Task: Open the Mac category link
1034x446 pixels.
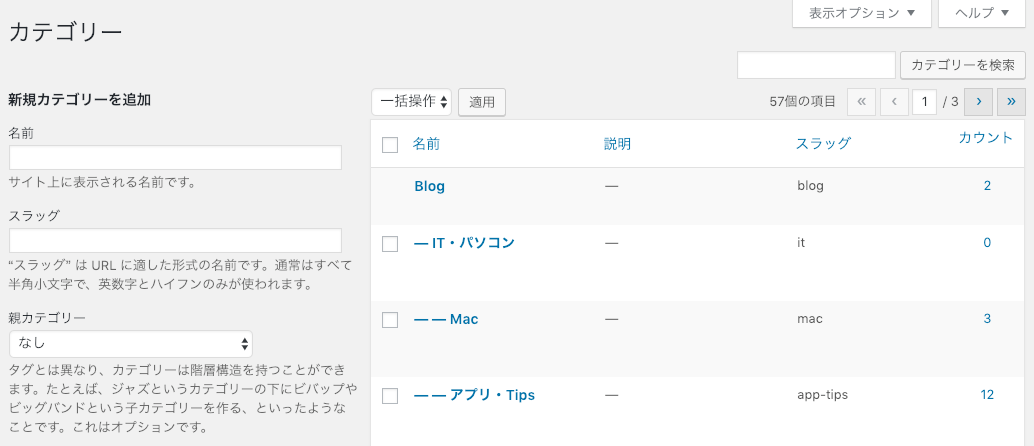Action: [x=446, y=319]
